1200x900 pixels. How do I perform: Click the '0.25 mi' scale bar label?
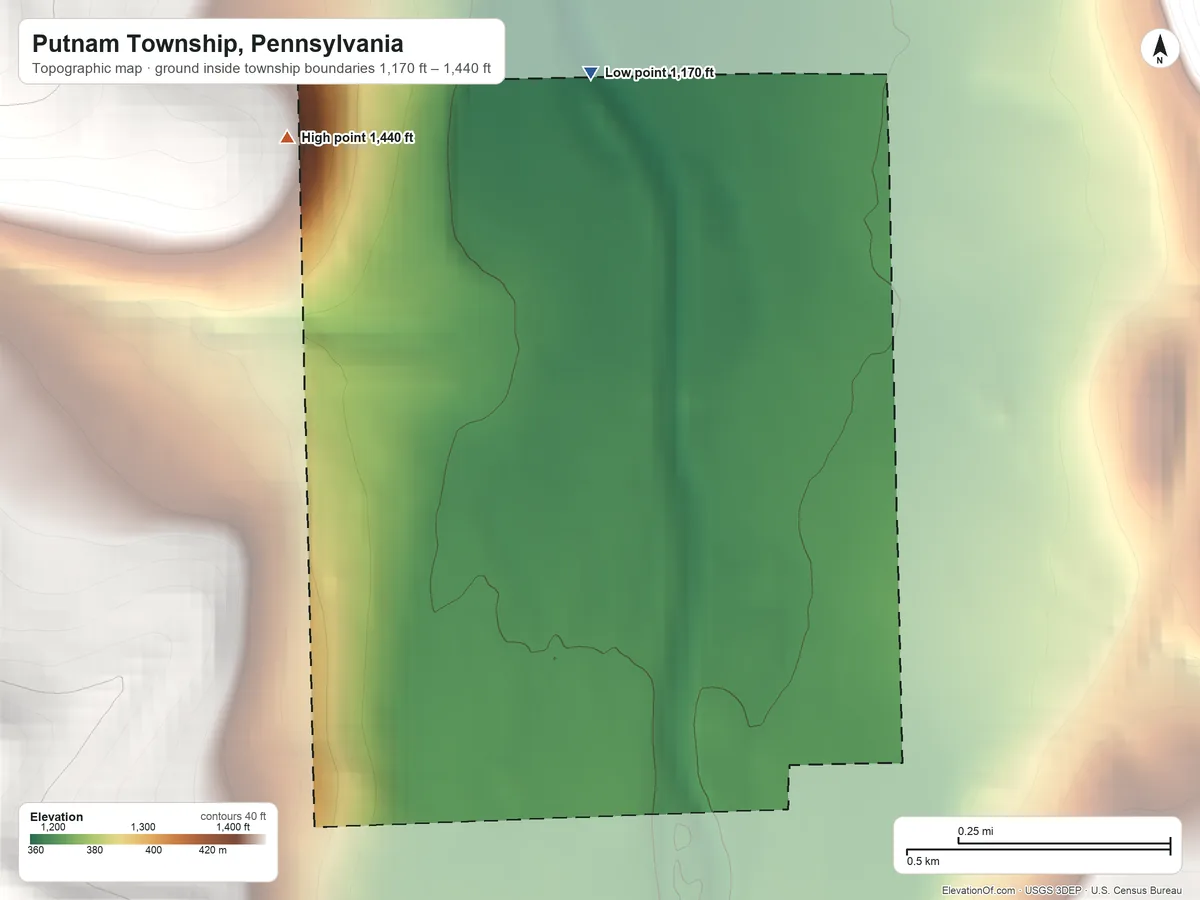pyautogui.click(x=975, y=832)
